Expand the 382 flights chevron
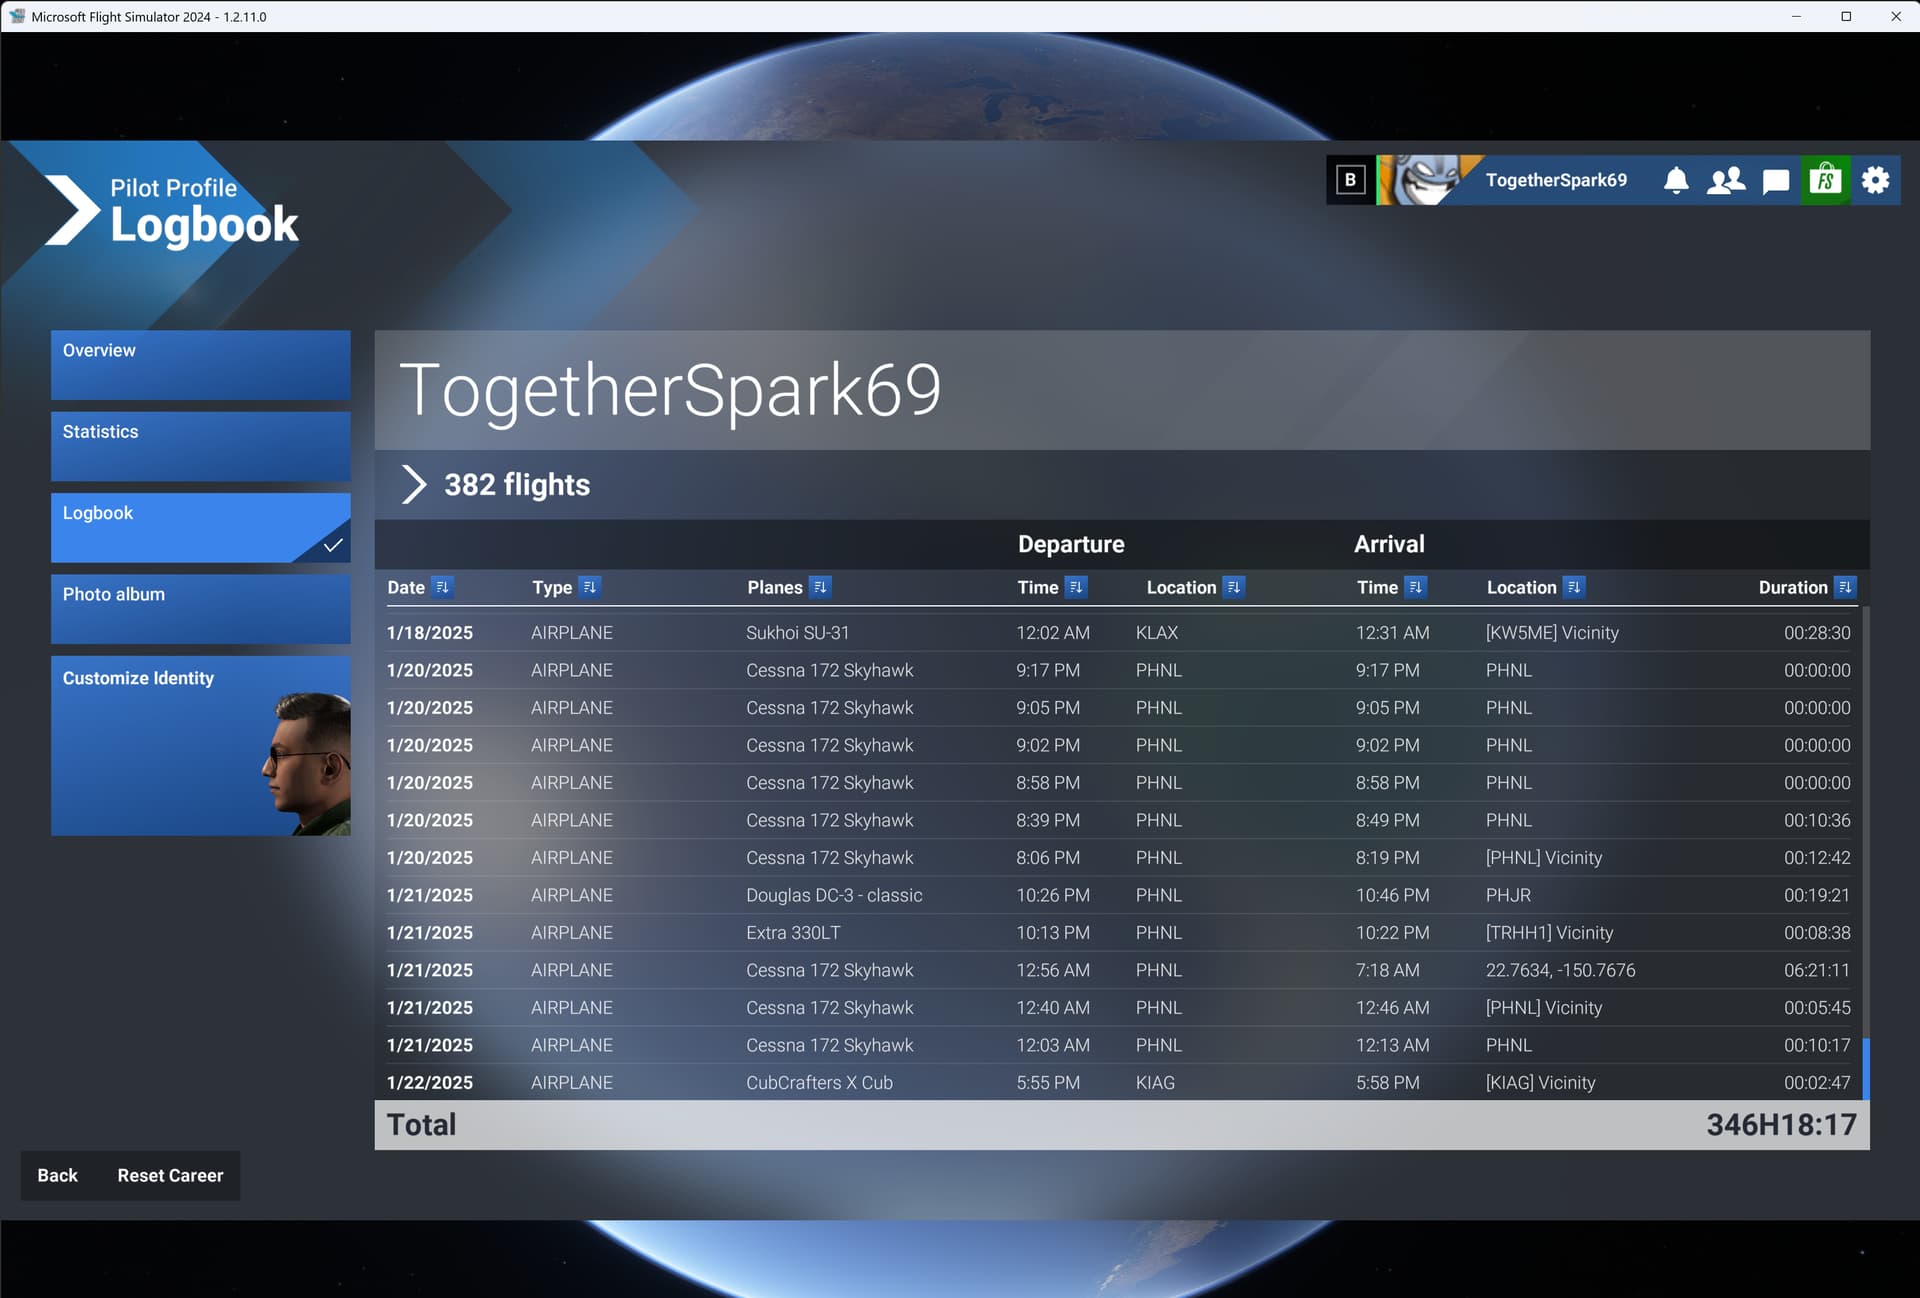Image resolution: width=1920 pixels, height=1298 pixels. (x=413, y=484)
